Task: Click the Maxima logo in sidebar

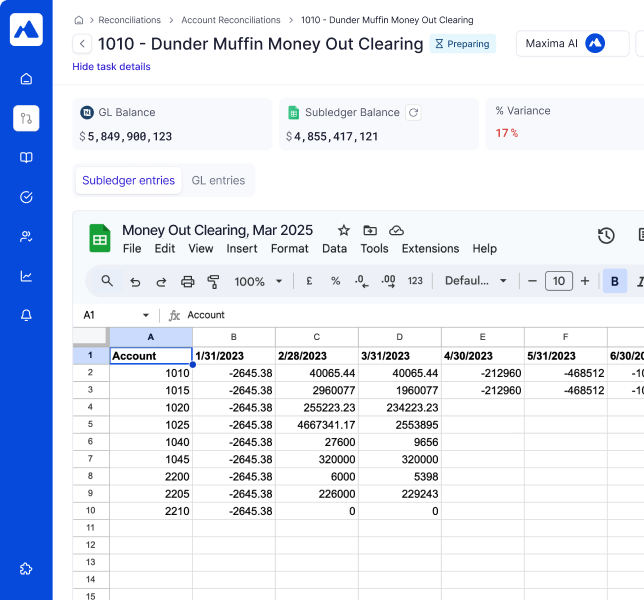Action: pos(26,30)
